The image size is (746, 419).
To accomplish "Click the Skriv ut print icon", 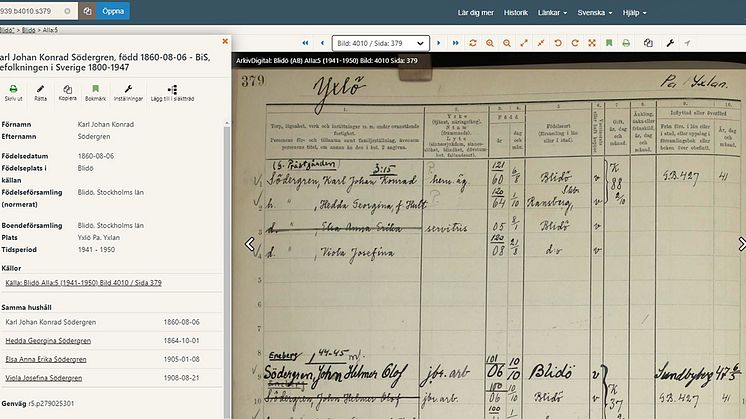I will tap(13, 92).
